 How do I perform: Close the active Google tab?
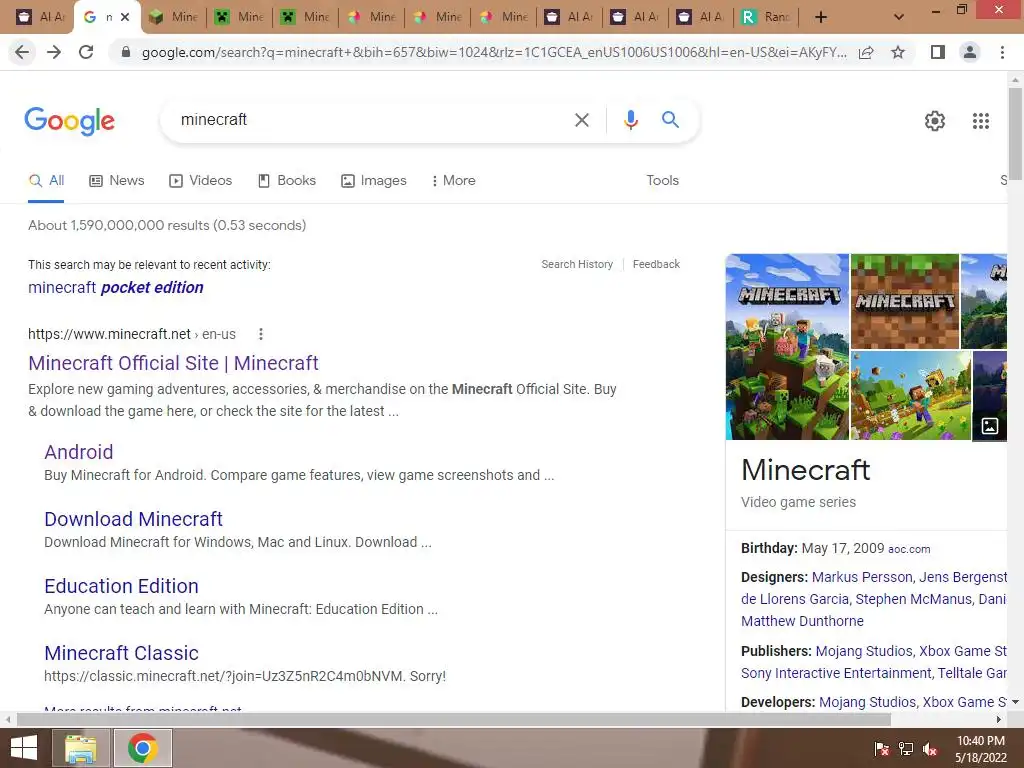coord(125,17)
